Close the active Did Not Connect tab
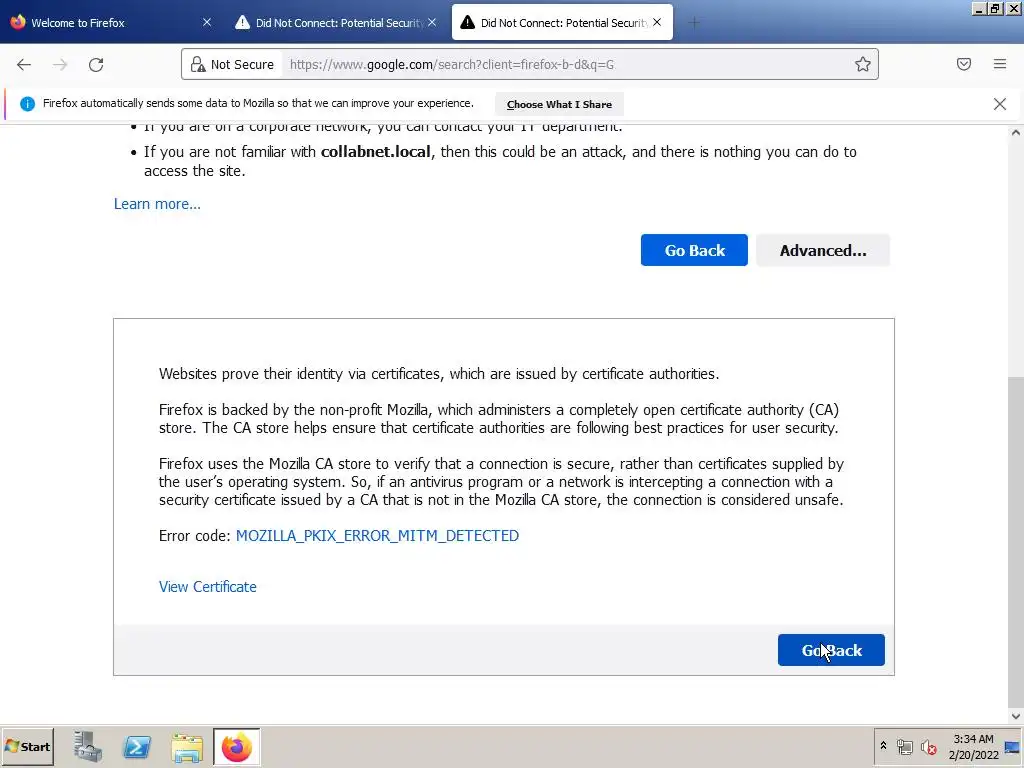This screenshot has width=1024, height=768. click(657, 22)
